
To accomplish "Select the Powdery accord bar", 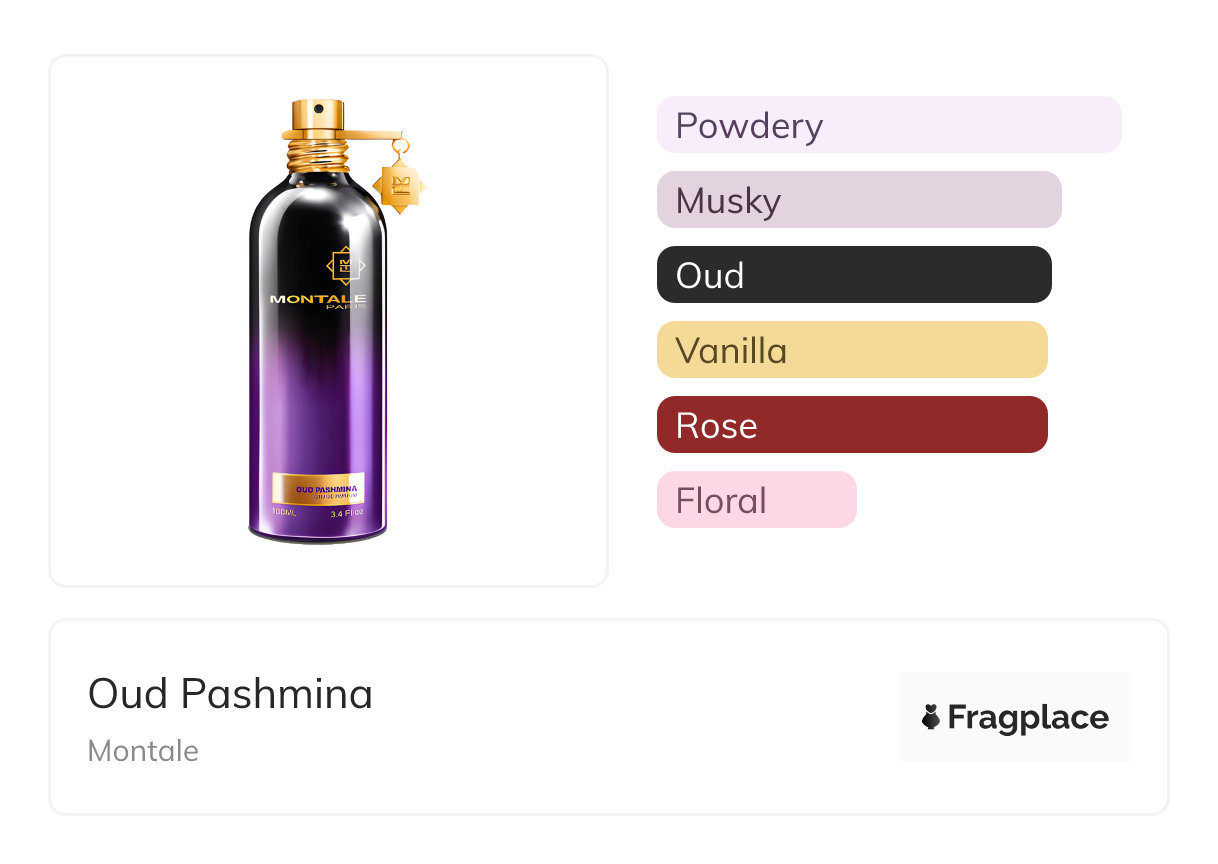I will (x=888, y=125).
